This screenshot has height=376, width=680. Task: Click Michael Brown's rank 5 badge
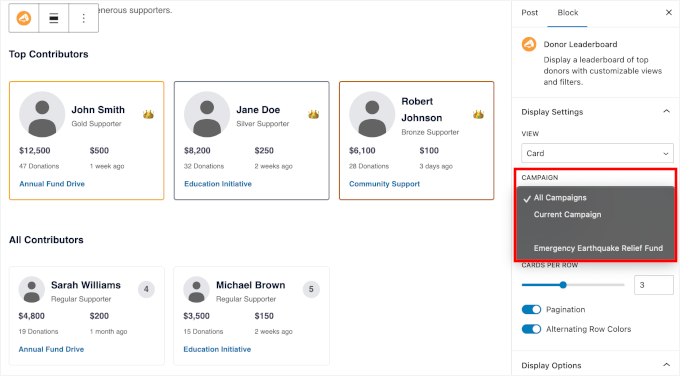[x=311, y=289]
